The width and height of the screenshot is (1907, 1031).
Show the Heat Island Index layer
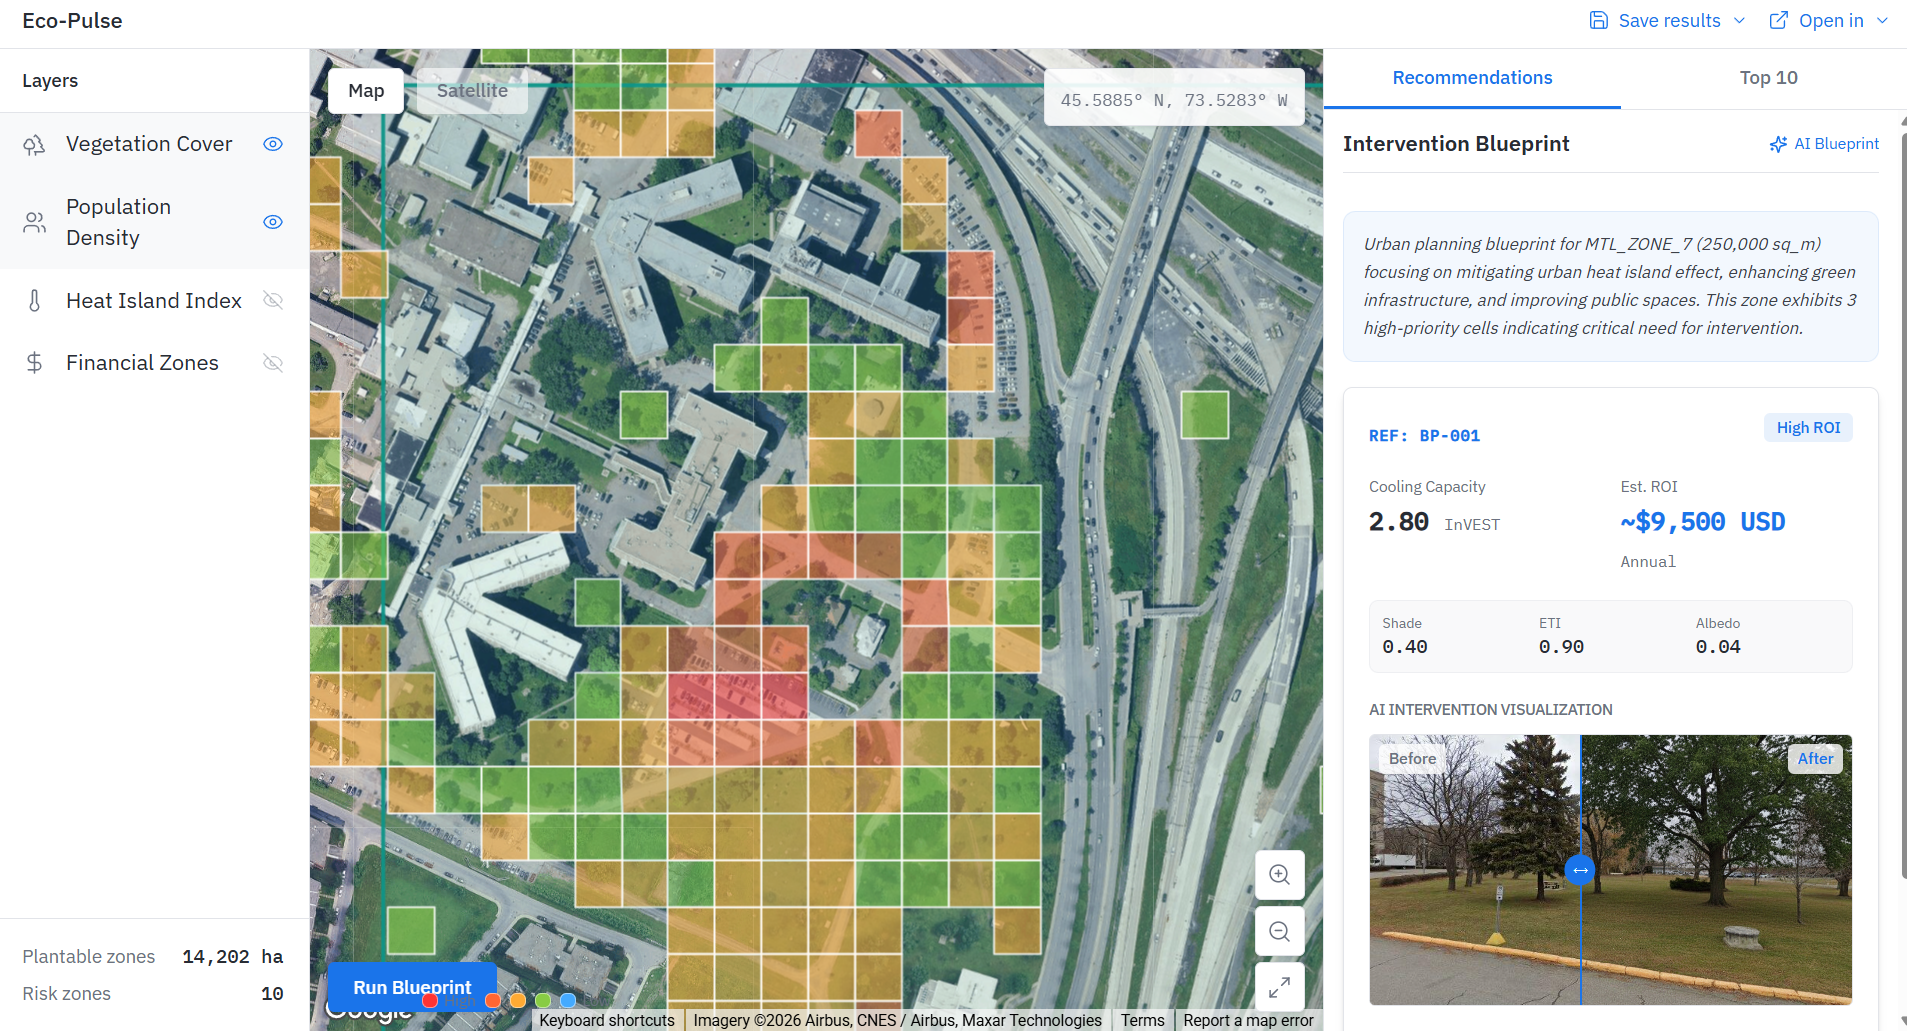(x=273, y=300)
